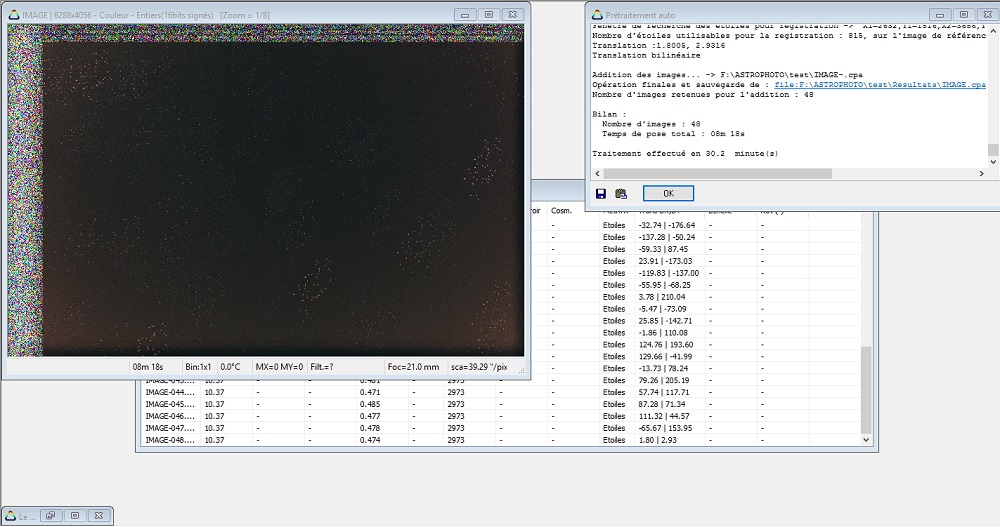Screen dimensions: 1000x527
Task: Click right arrow of log horizontal scrollbar
Action: [981, 173]
